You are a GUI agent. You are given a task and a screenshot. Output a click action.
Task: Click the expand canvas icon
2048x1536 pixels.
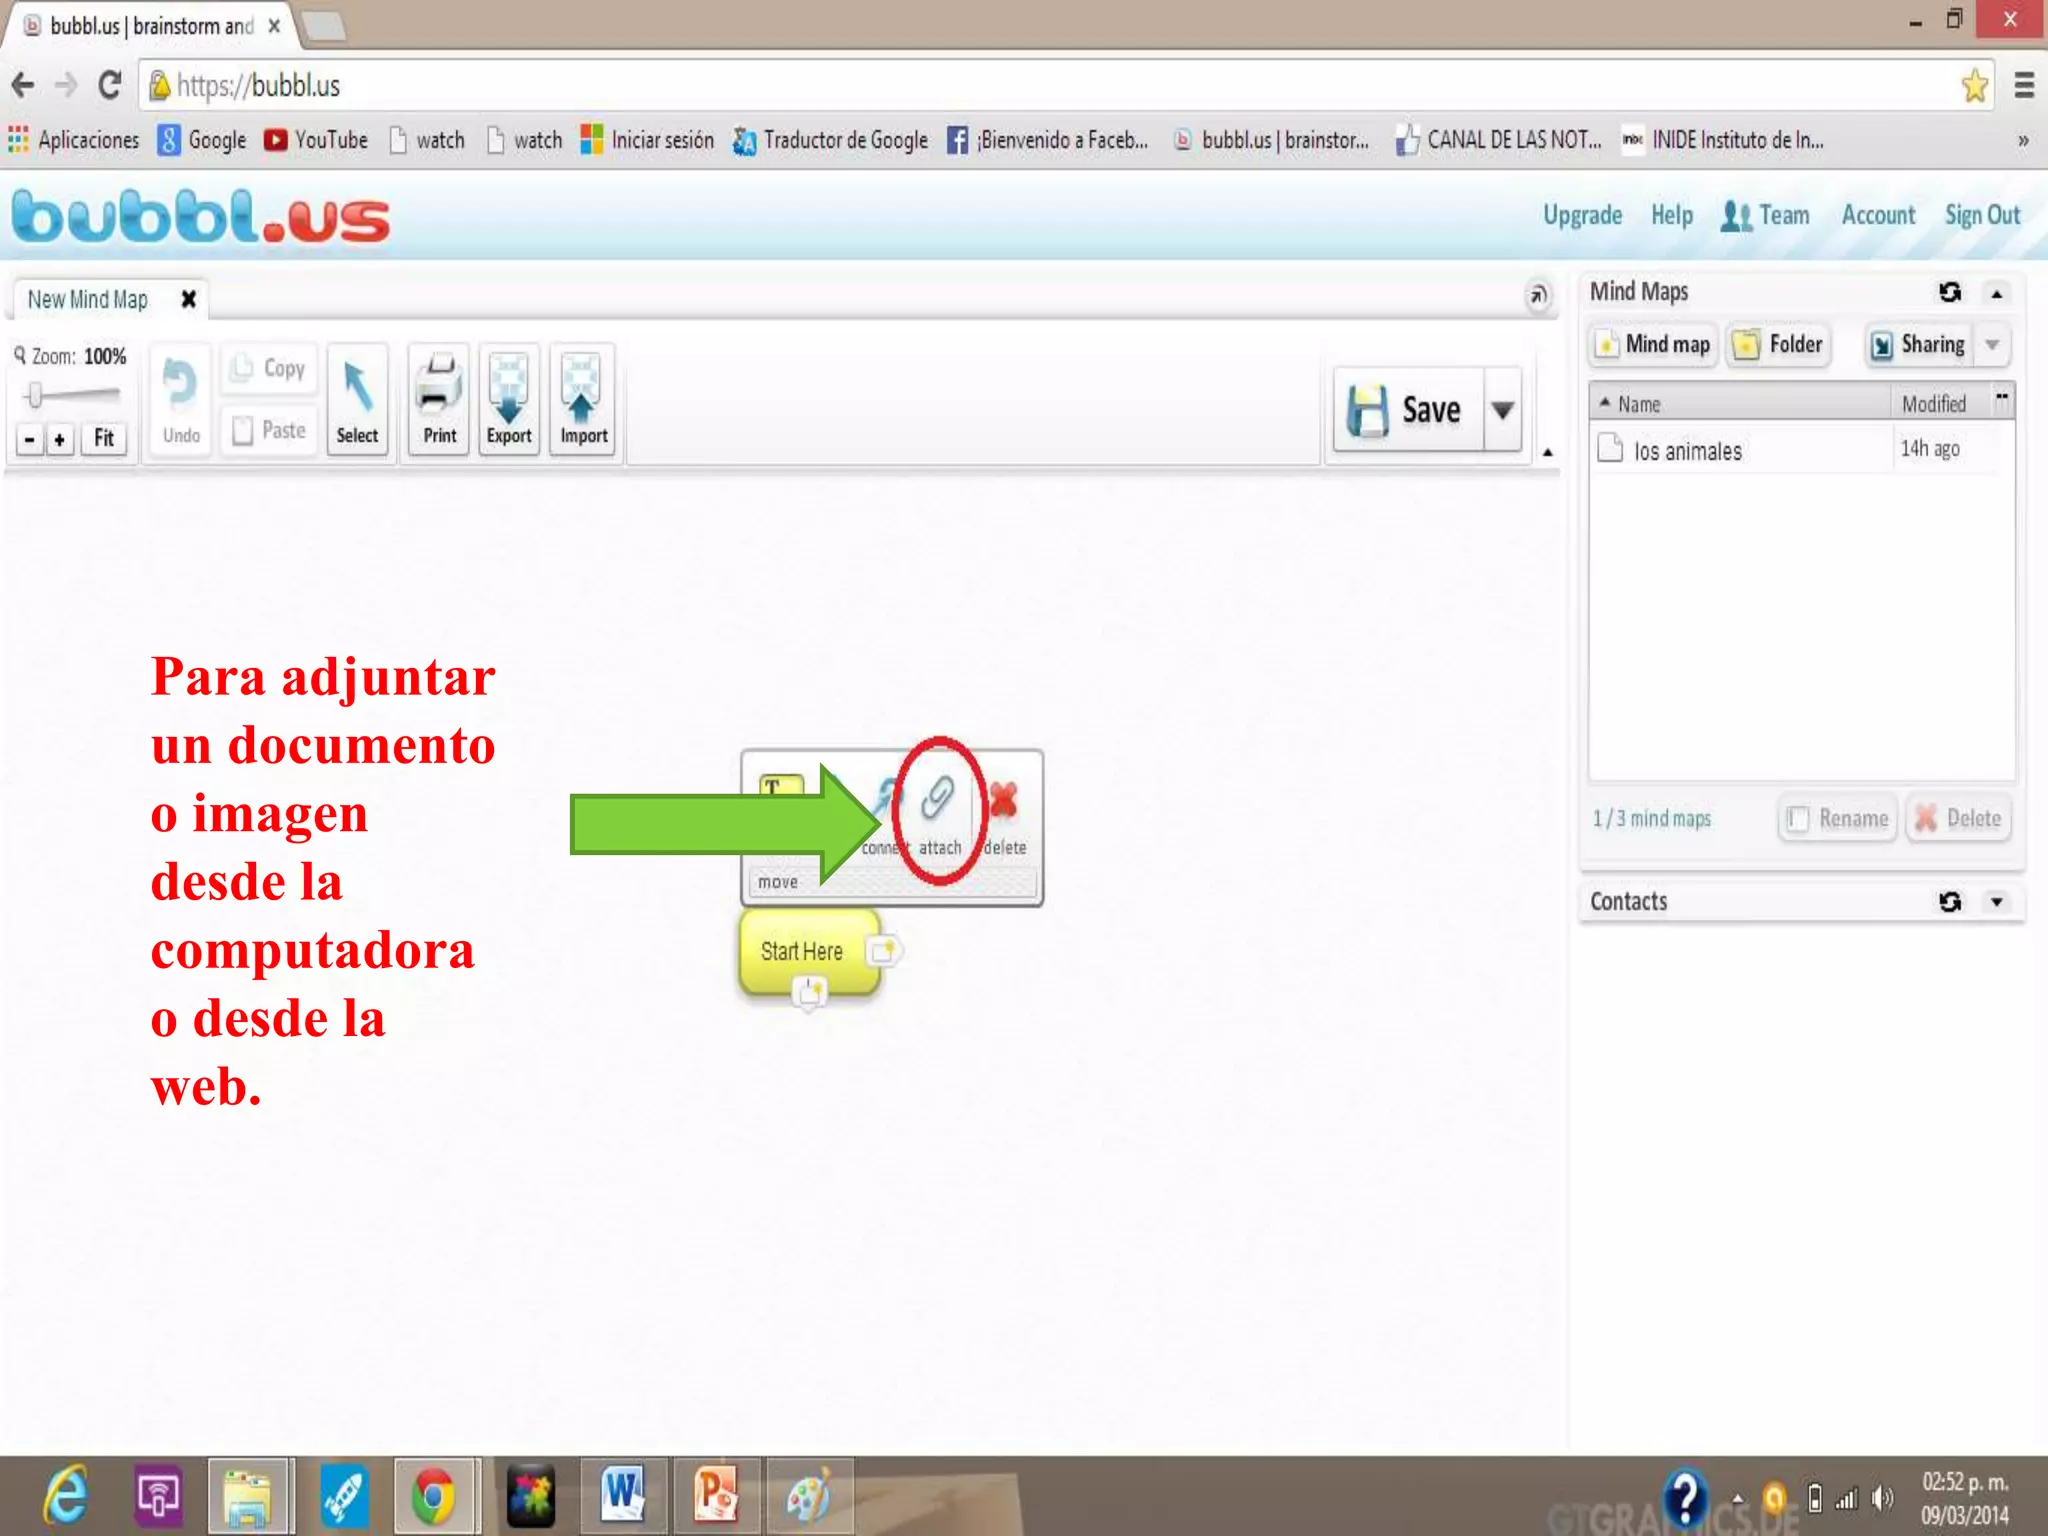[x=1538, y=295]
